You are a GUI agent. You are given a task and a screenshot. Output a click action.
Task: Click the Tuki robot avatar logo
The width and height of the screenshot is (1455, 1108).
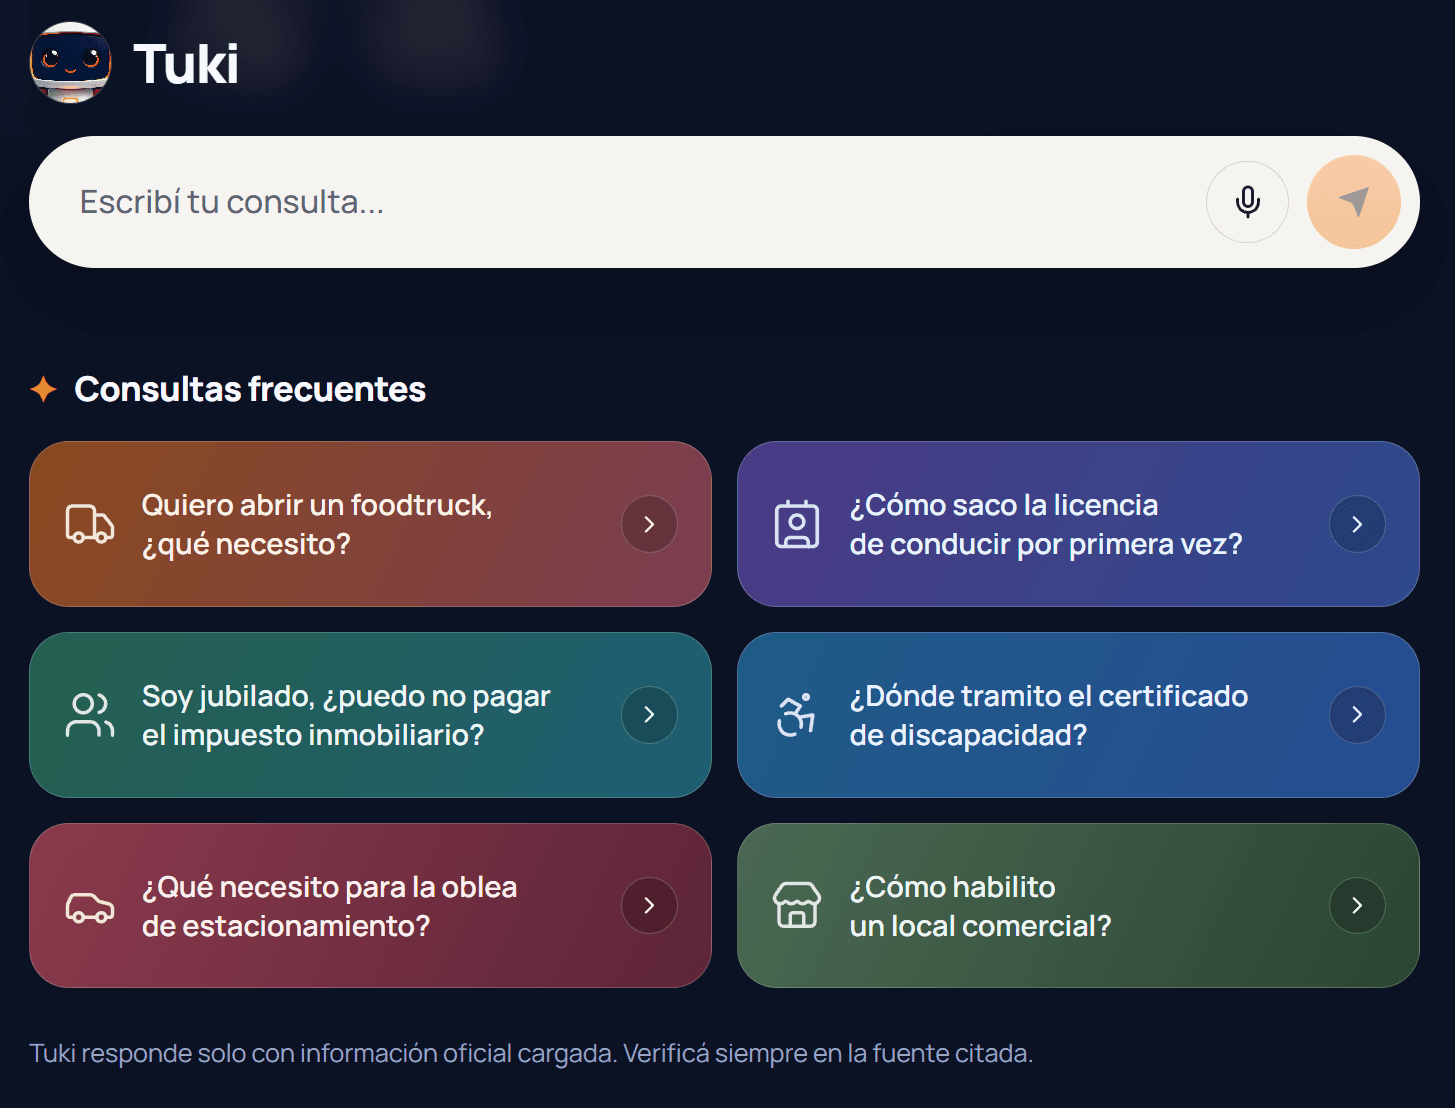tap(70, 63)
